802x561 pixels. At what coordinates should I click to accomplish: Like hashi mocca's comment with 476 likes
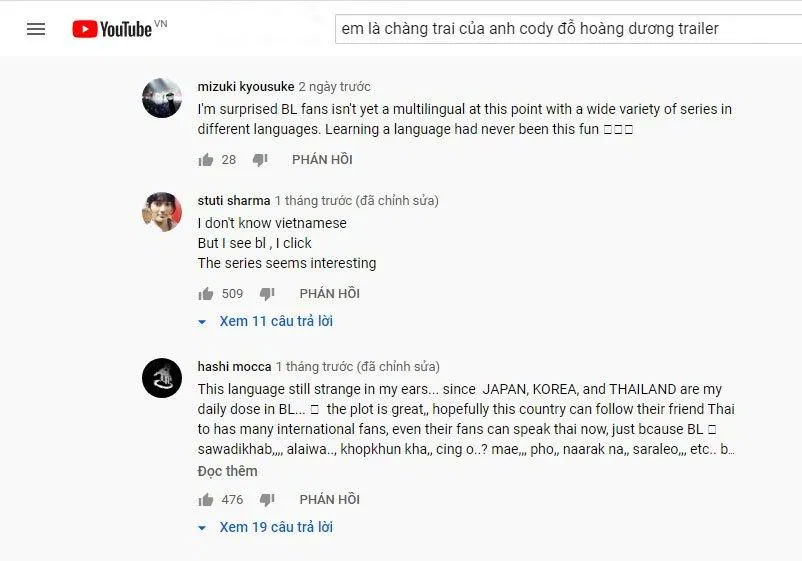pyautogui.click(x=206, y=500)
